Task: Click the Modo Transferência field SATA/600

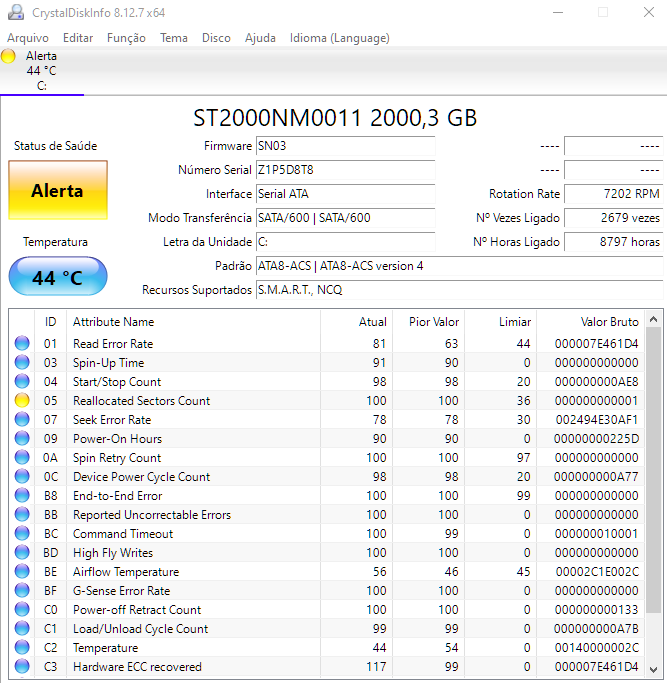Action: (345, 218)
